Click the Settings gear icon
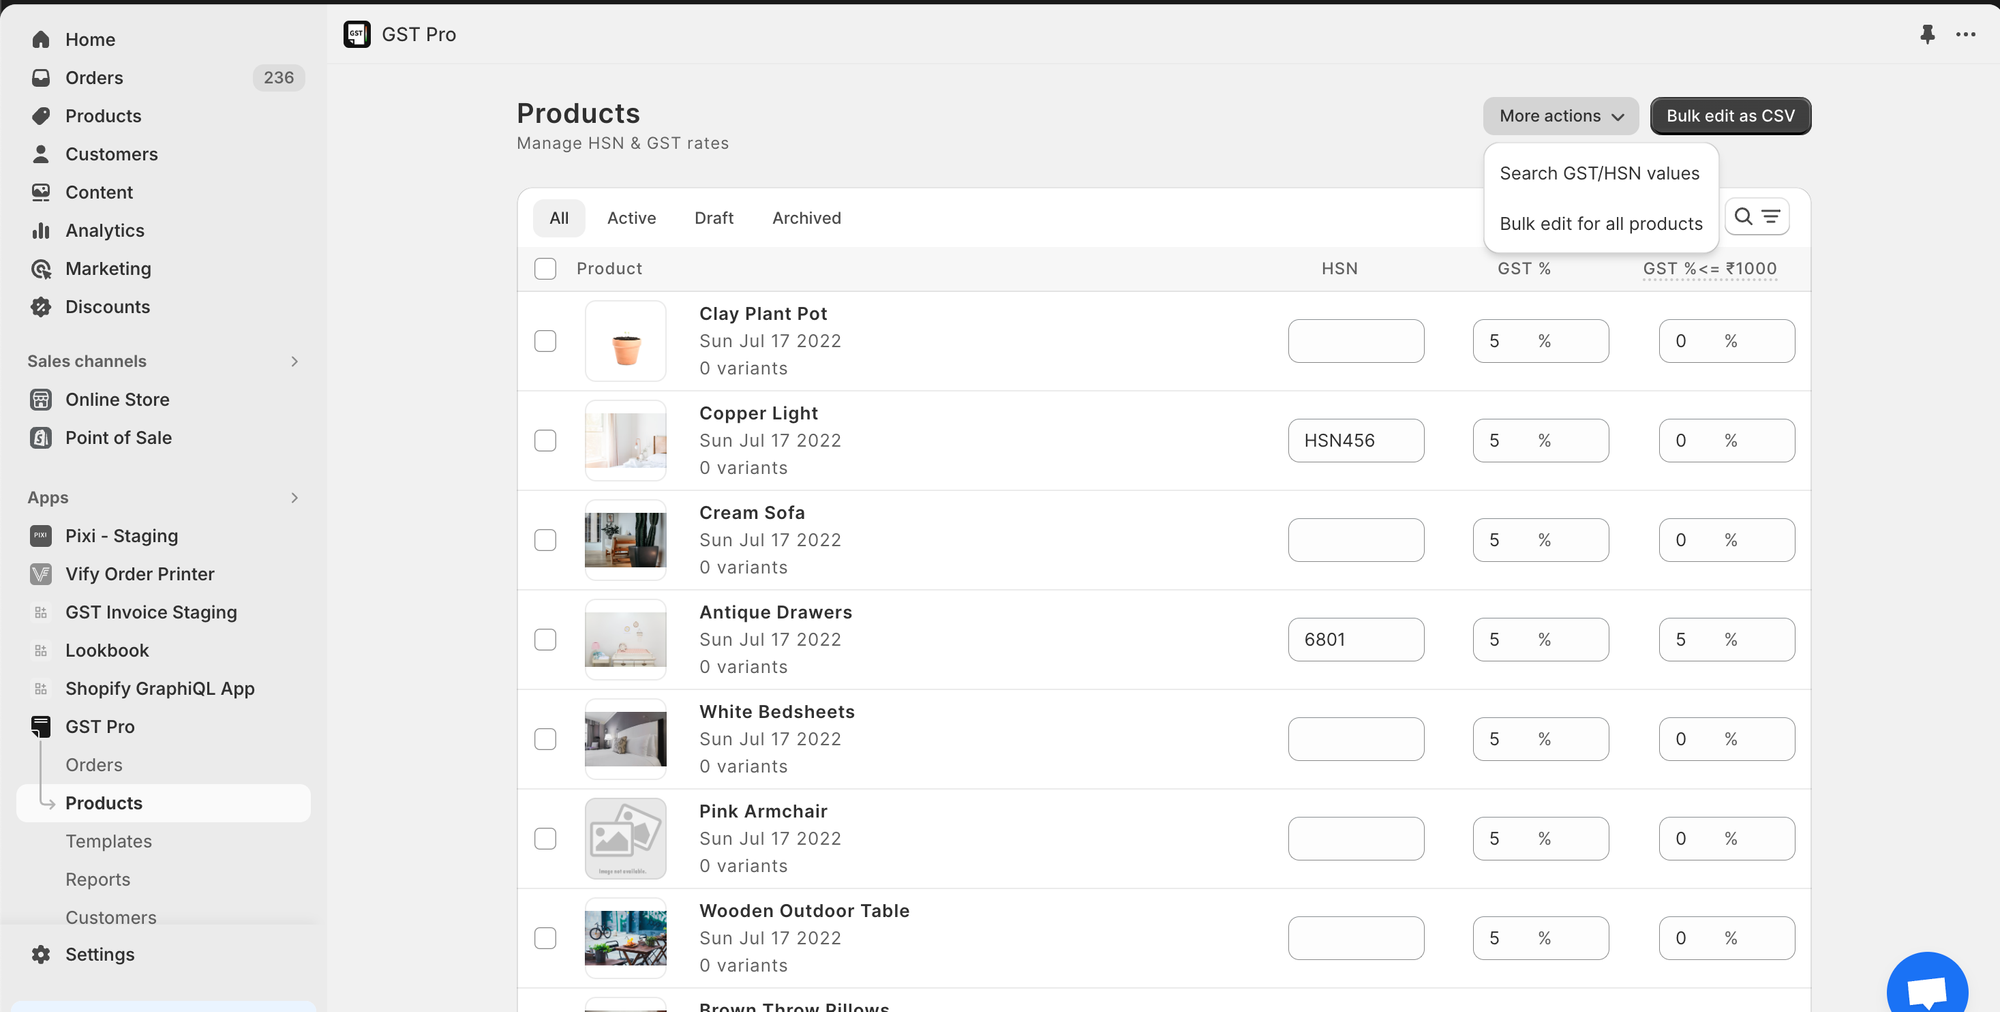Image resolution: width=2000 pixels, height=1012 pixels. coord(41,955)
